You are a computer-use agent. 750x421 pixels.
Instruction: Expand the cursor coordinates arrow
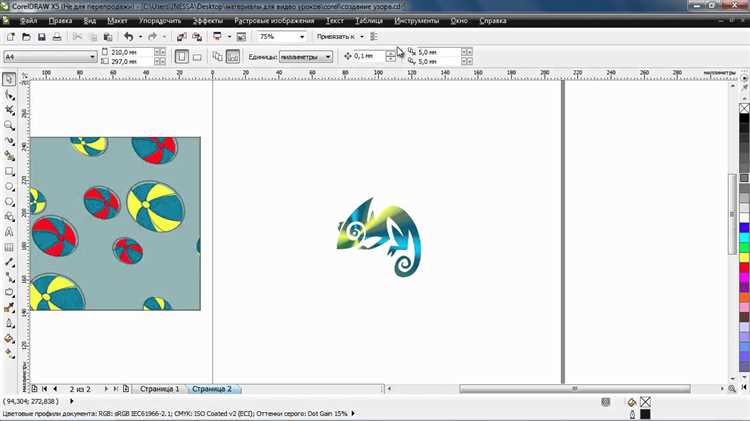coord(72,401)
